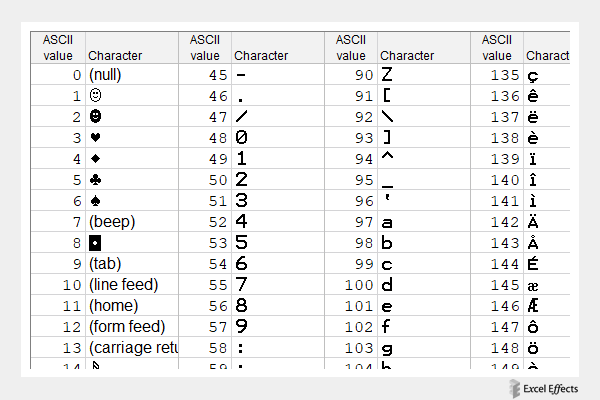Click the club symbol for ASCII 5
The image size is (600, 400).
[95, 180]
